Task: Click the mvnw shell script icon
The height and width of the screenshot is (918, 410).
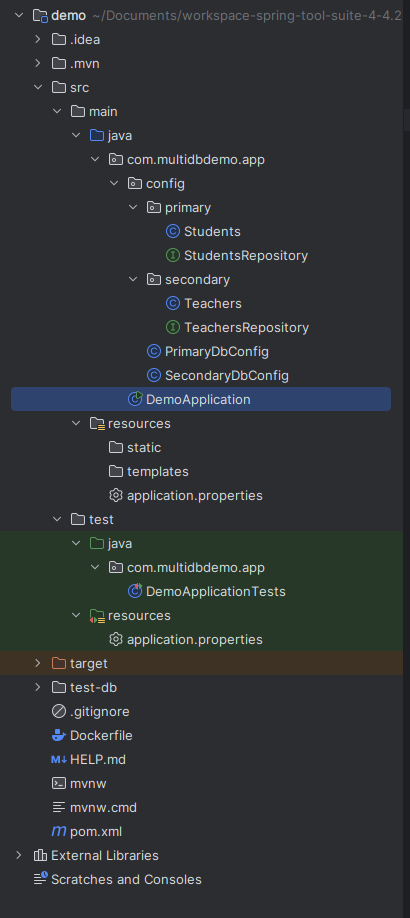Action: (59, 783)
